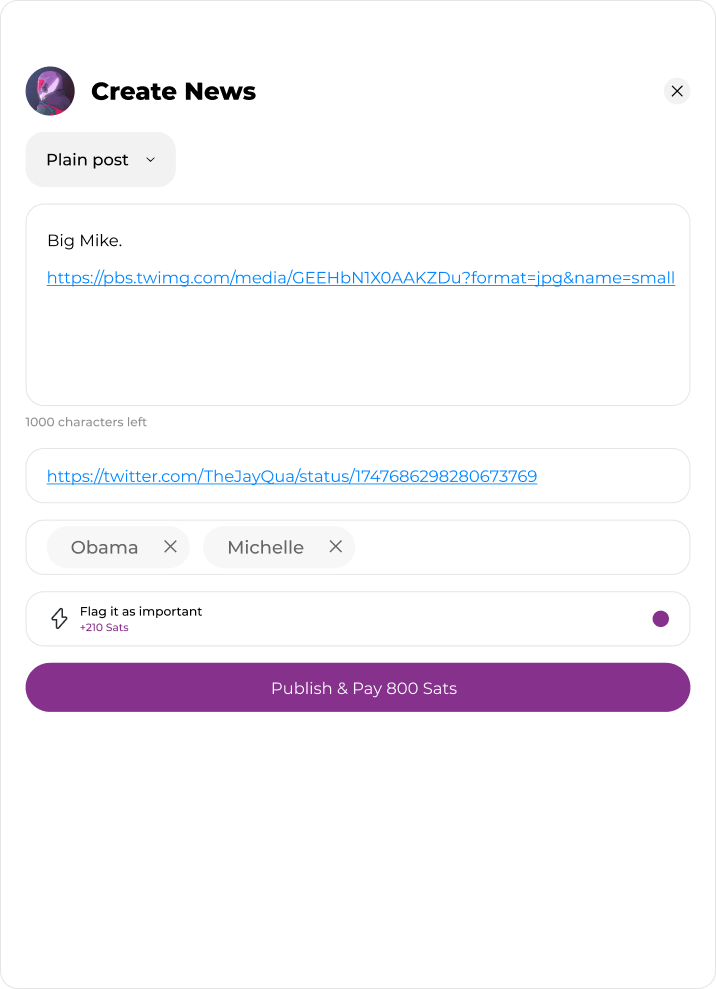This screenshot has height=989, width=716.
Task: Click the empty space in post body
Action: tap(358, 350)
